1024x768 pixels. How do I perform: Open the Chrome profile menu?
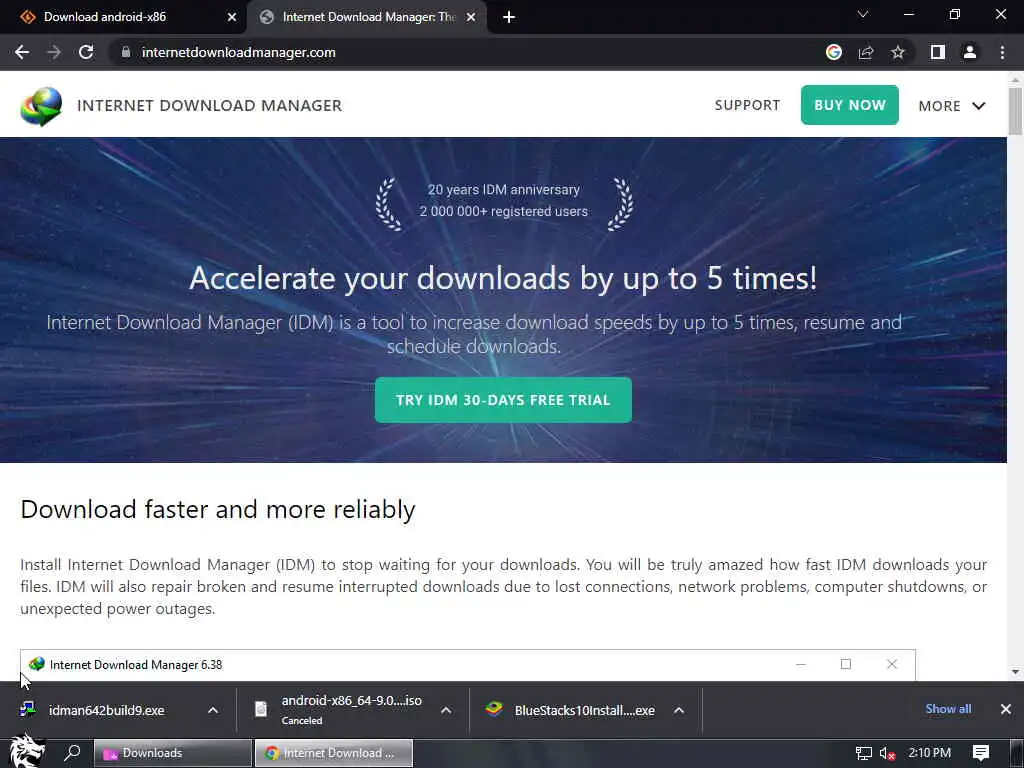coord(970,52)
